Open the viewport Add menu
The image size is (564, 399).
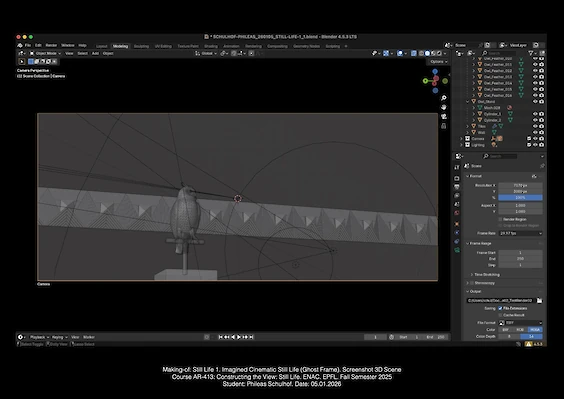[95, 53]
